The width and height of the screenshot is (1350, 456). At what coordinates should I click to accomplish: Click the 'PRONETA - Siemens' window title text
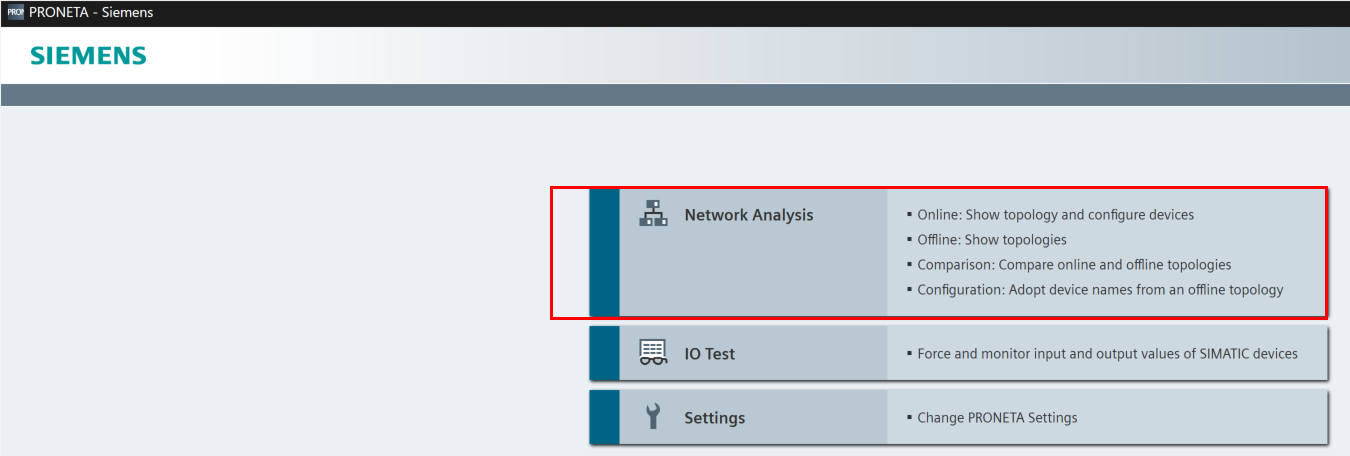coord(92,13)
